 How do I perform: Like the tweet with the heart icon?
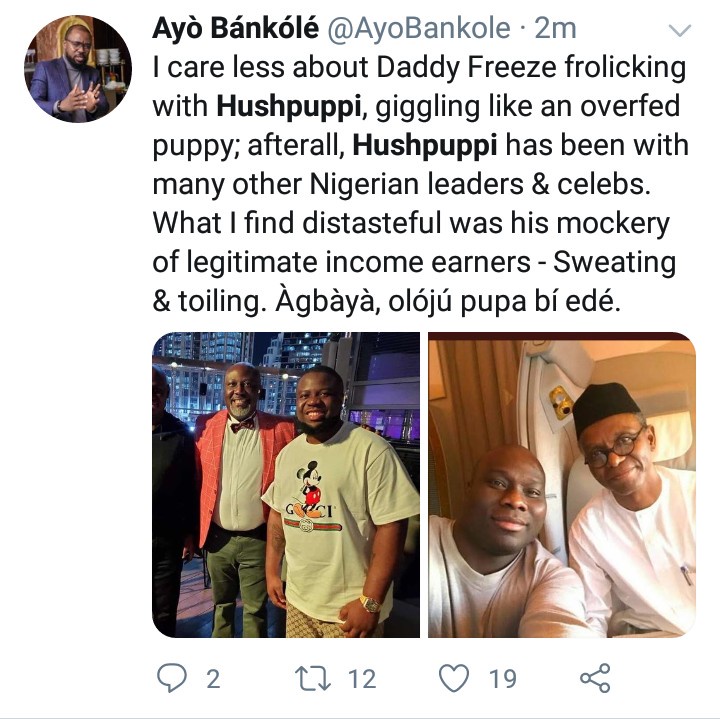[455, 679]
